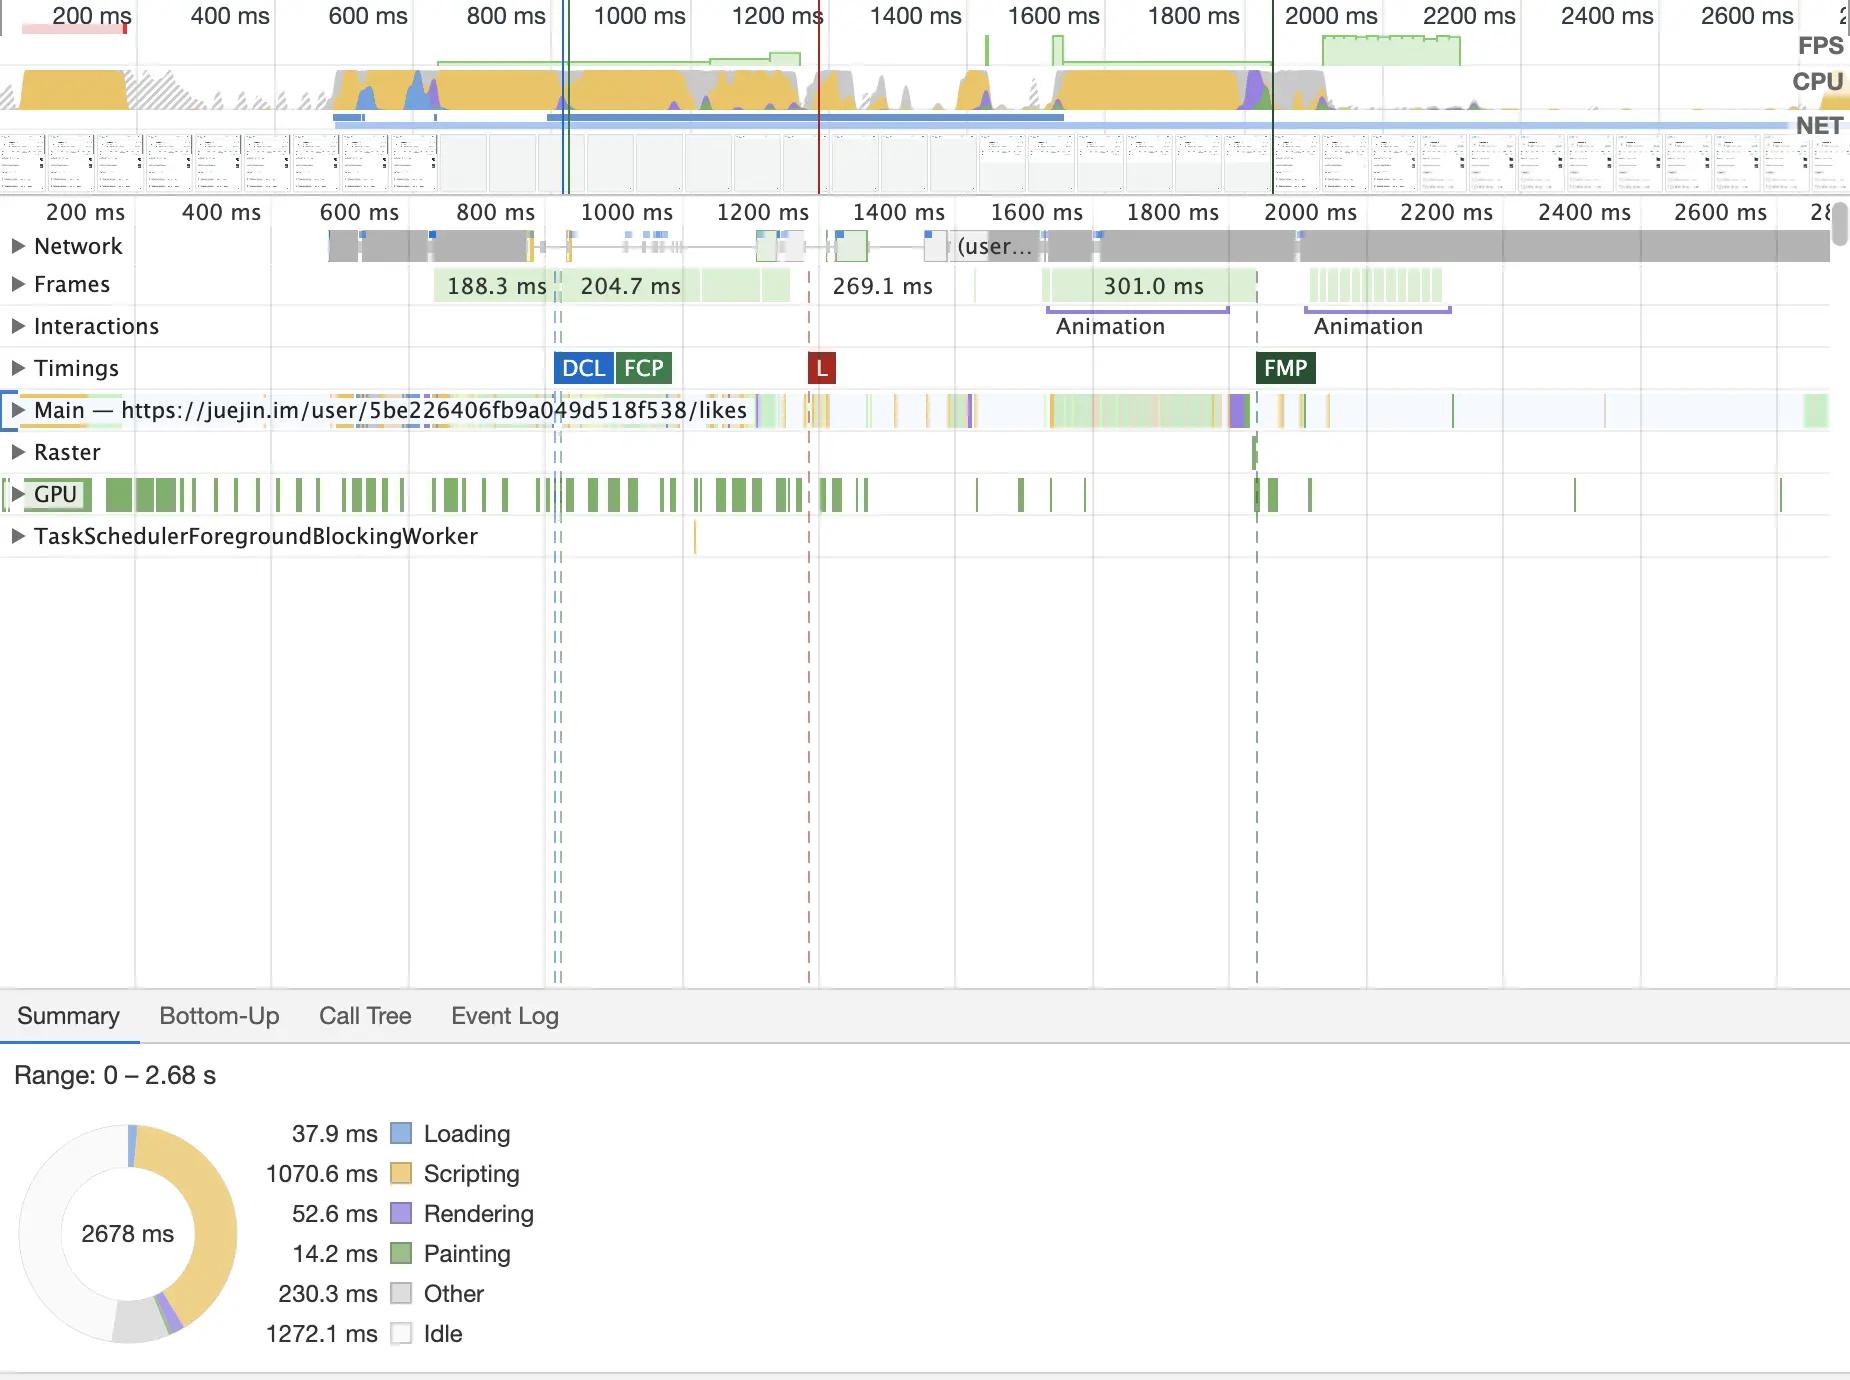Click the FPS overview label
The height and width of the screenshot is (1380, 1850).
coord(1820,46)
